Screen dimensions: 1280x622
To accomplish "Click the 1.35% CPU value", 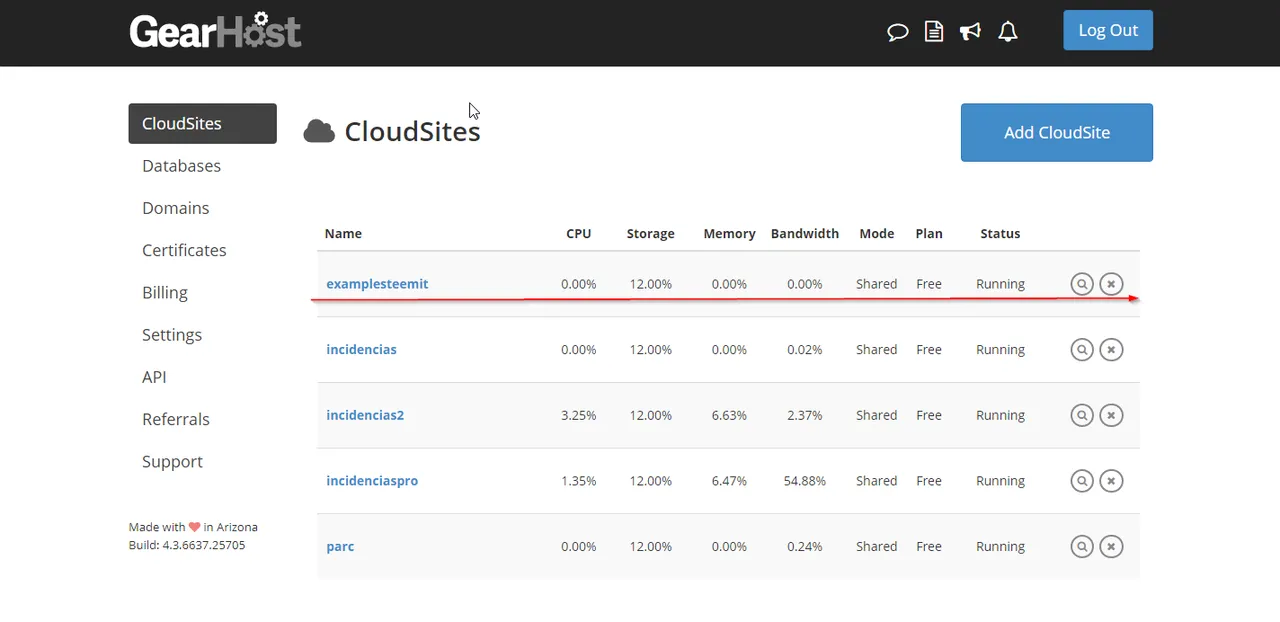I will 578,481.
